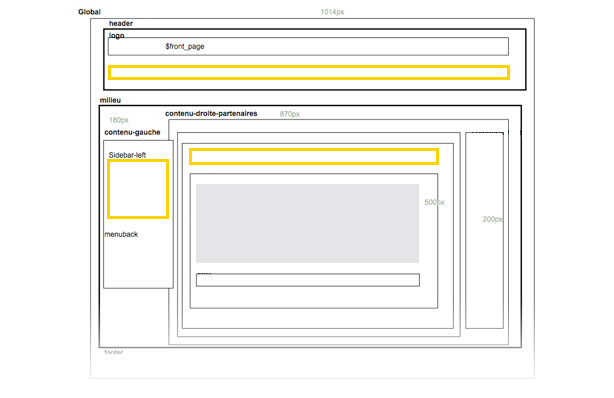Screen dimensions: 614x398
Task: Click the "Global" label
Action: [x=89, y=12]
